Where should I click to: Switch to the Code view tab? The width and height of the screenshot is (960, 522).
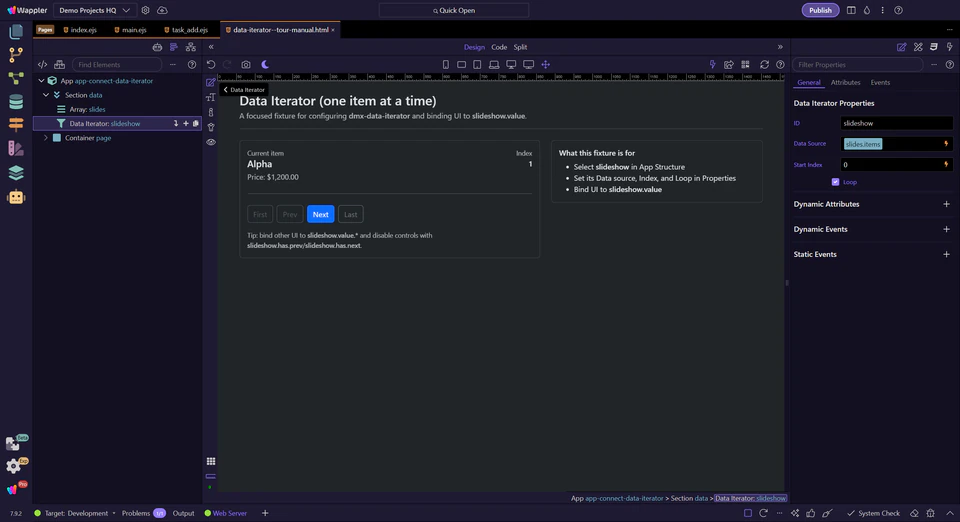point(499,47)
